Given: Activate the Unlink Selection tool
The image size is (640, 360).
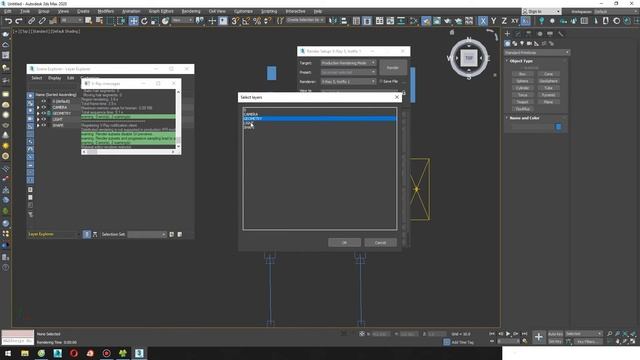Looking at the screenshot, I should tap(42, 21).
